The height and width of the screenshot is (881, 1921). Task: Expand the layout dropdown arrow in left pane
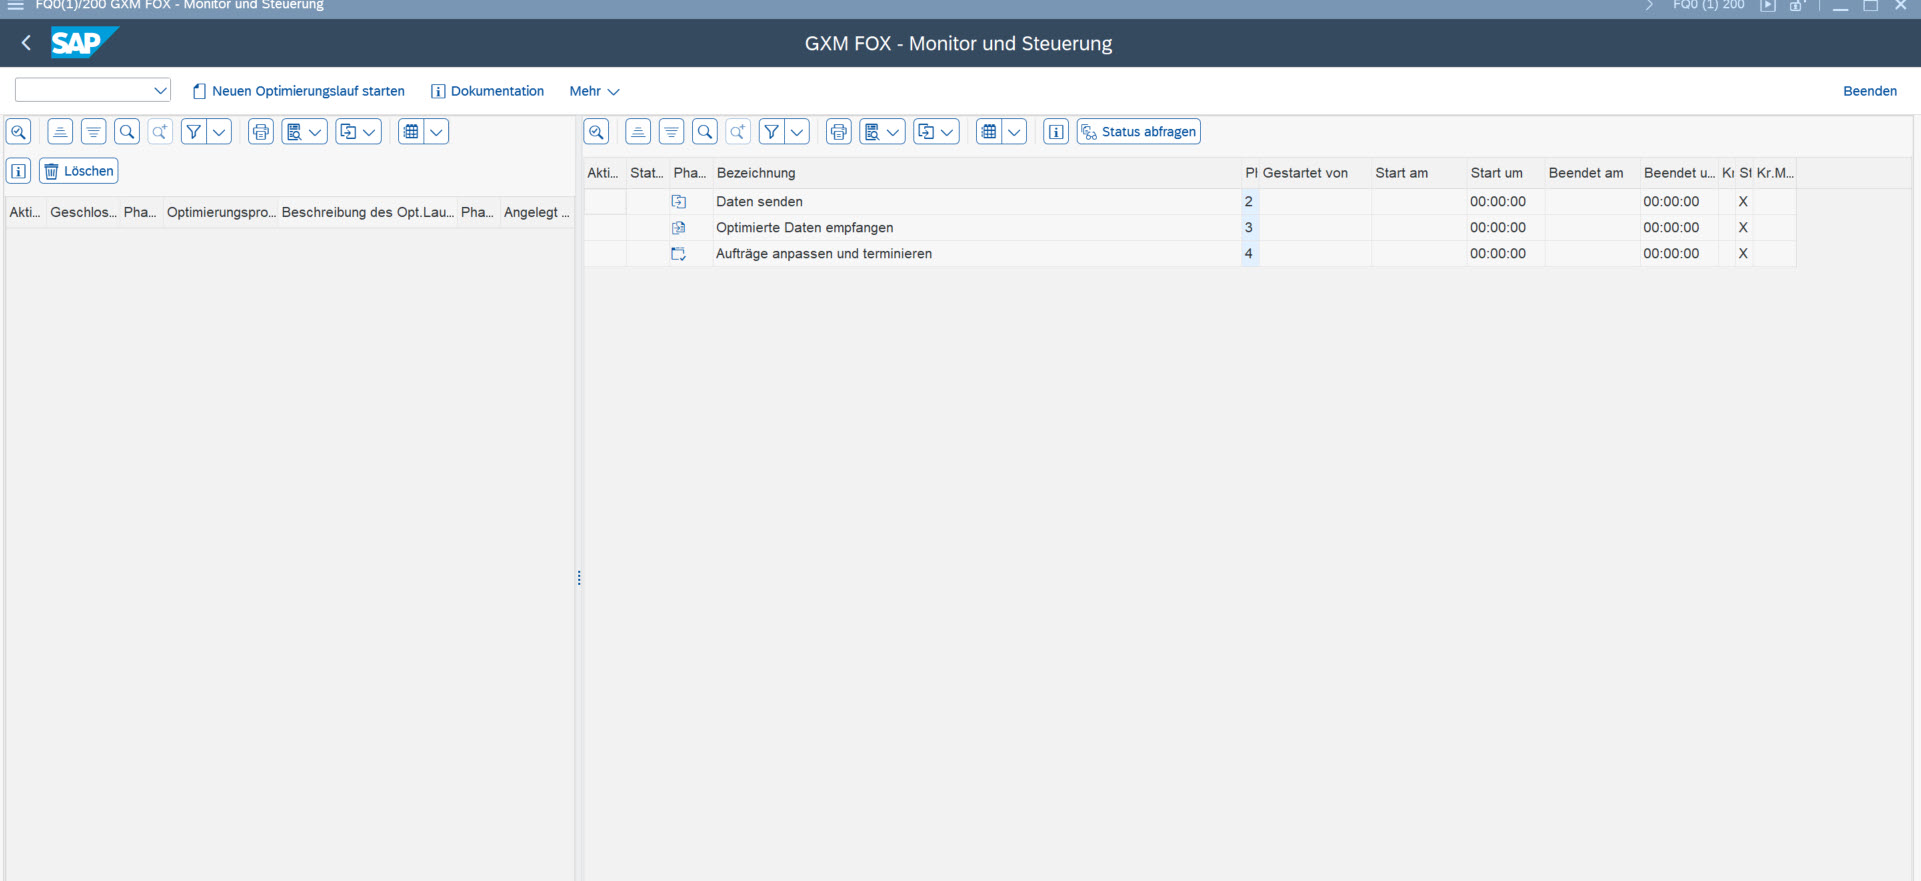[436, 132]
